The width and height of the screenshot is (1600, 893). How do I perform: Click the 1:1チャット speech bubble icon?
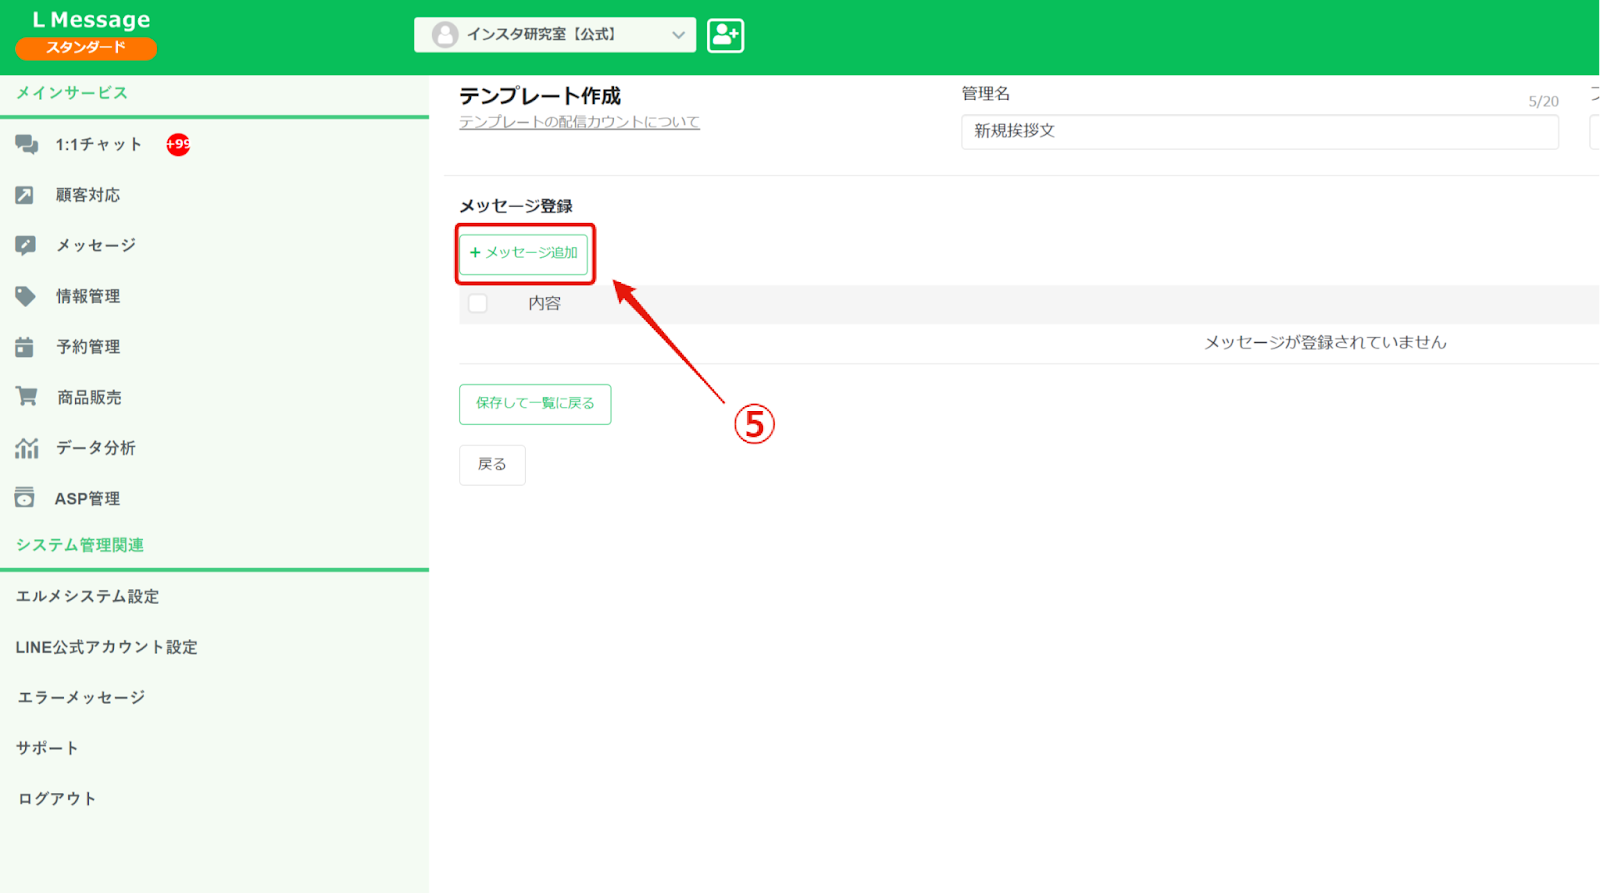pyautogui.click(x=27, y=145)
